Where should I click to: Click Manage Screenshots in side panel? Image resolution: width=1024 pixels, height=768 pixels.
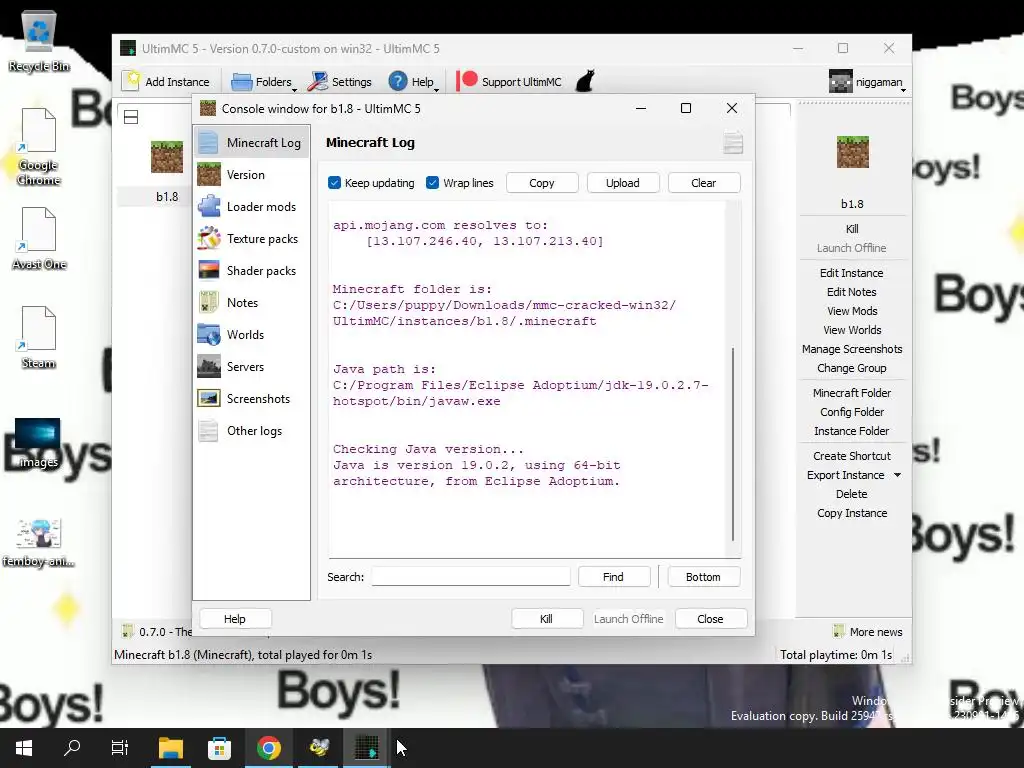pyautogui.click(x=852, y=348)
